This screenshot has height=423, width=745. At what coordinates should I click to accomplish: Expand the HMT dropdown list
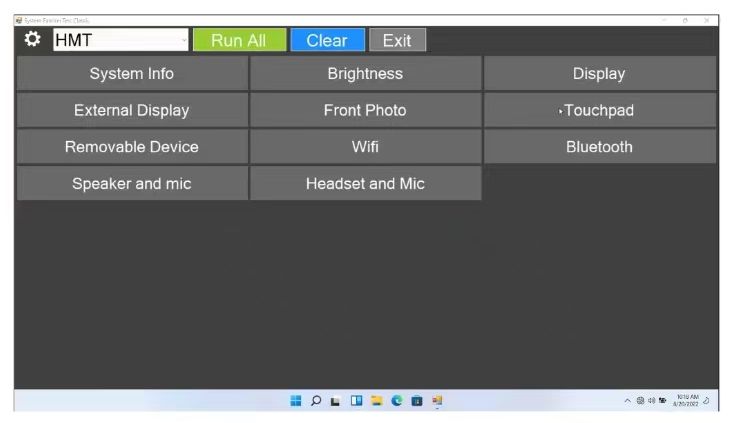point(182,41)
